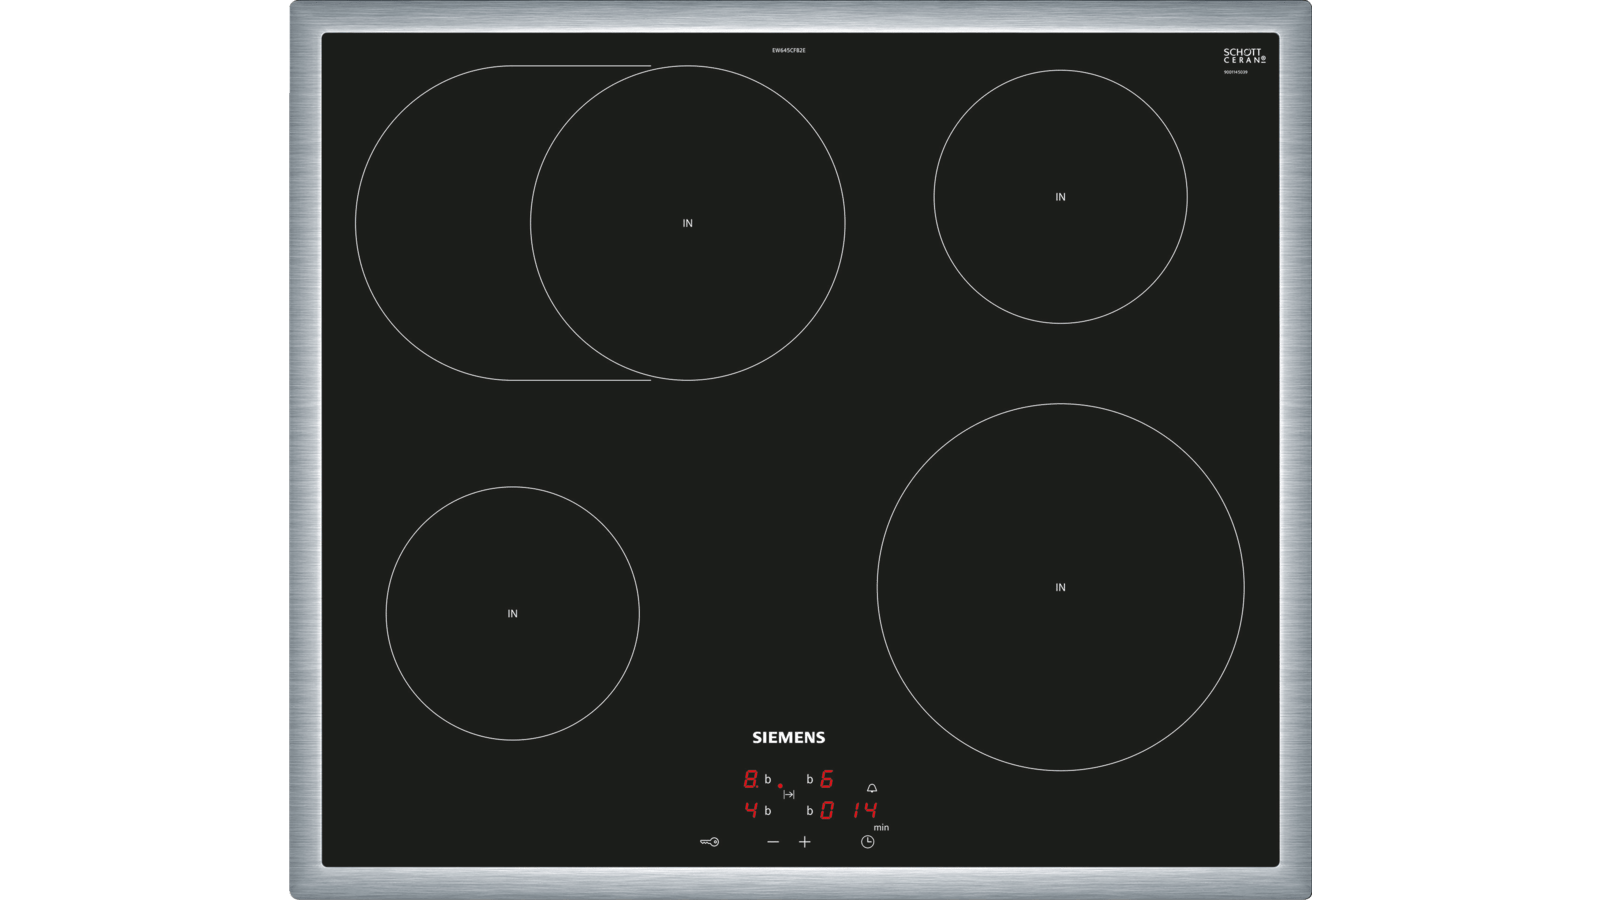Click the EW645CFB2E model number text
This screenshot has width=1600, height=900.
point(788,50)
